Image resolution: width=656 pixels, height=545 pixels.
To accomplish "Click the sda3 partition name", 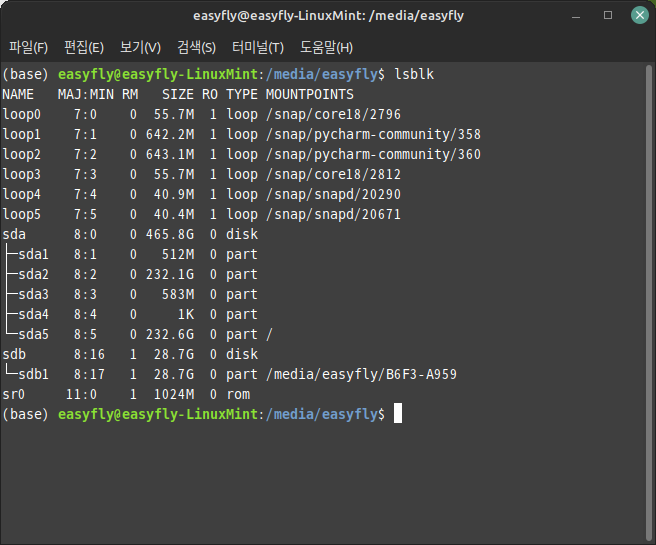I will tap(33, 294).
